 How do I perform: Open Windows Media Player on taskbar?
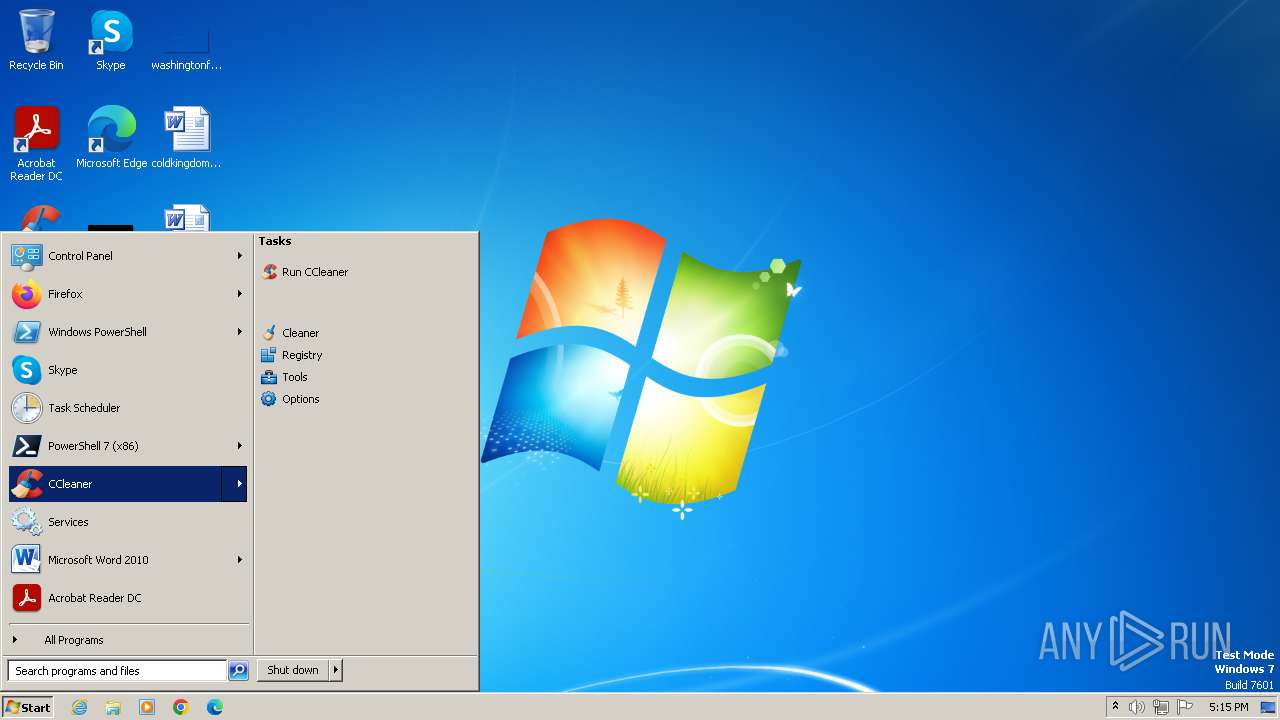coord(147,707)
